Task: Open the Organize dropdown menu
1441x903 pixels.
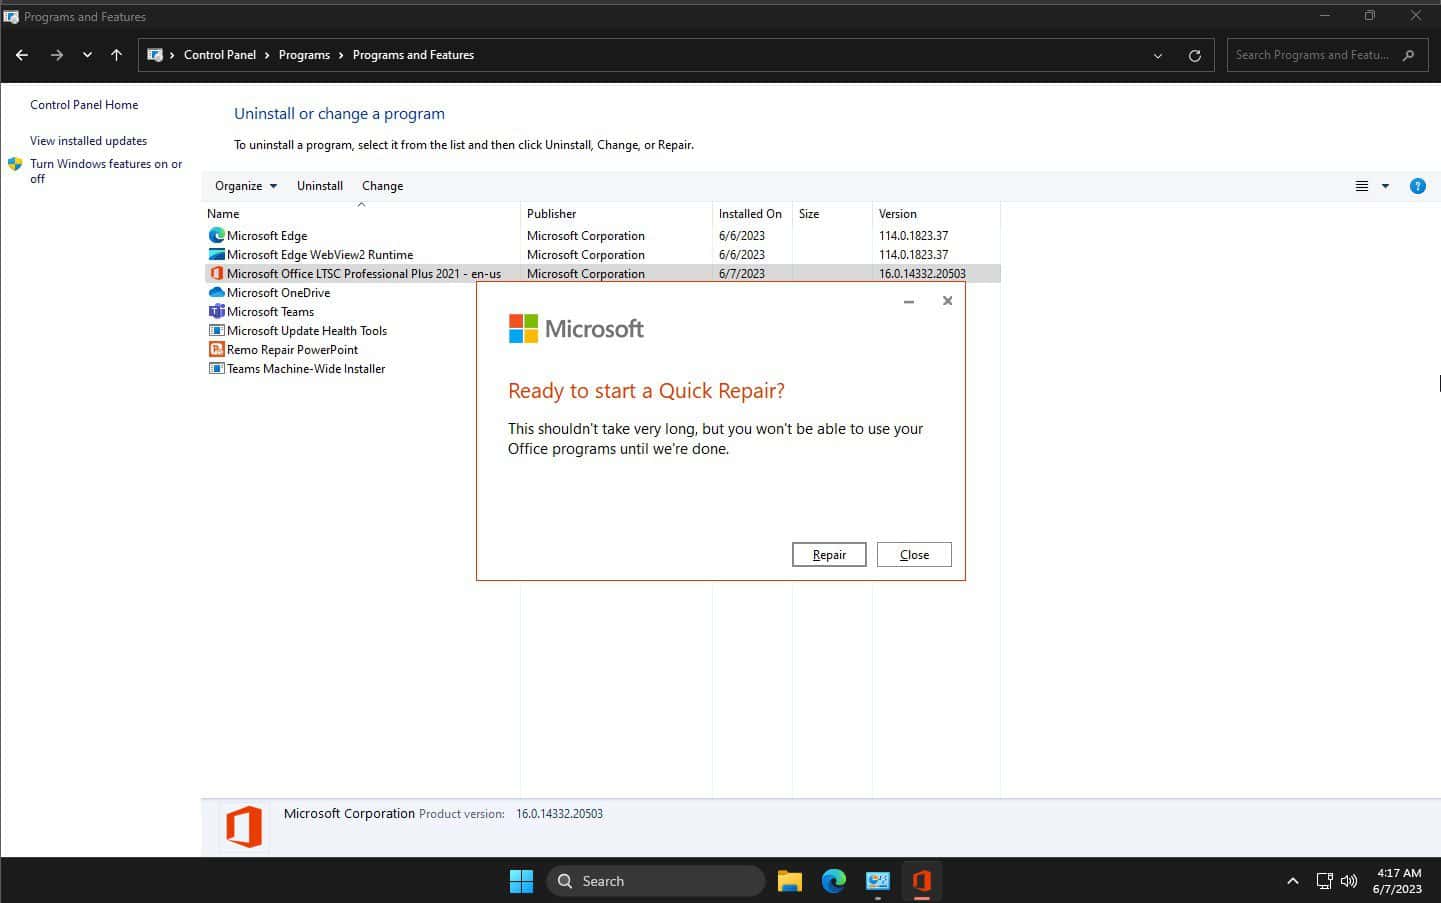Action: (x=246, y=186)
